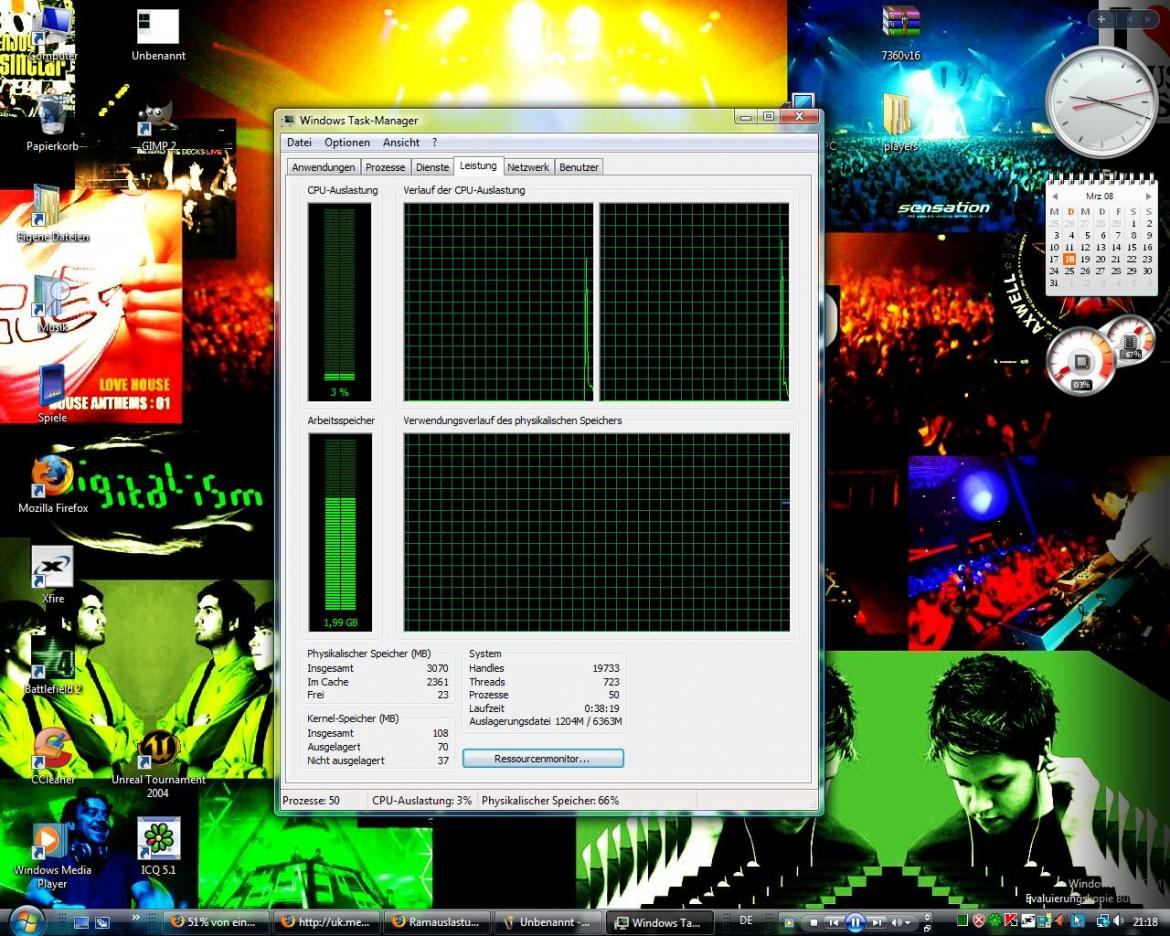Click the left CPU history graph

click(x=498, y=302)
